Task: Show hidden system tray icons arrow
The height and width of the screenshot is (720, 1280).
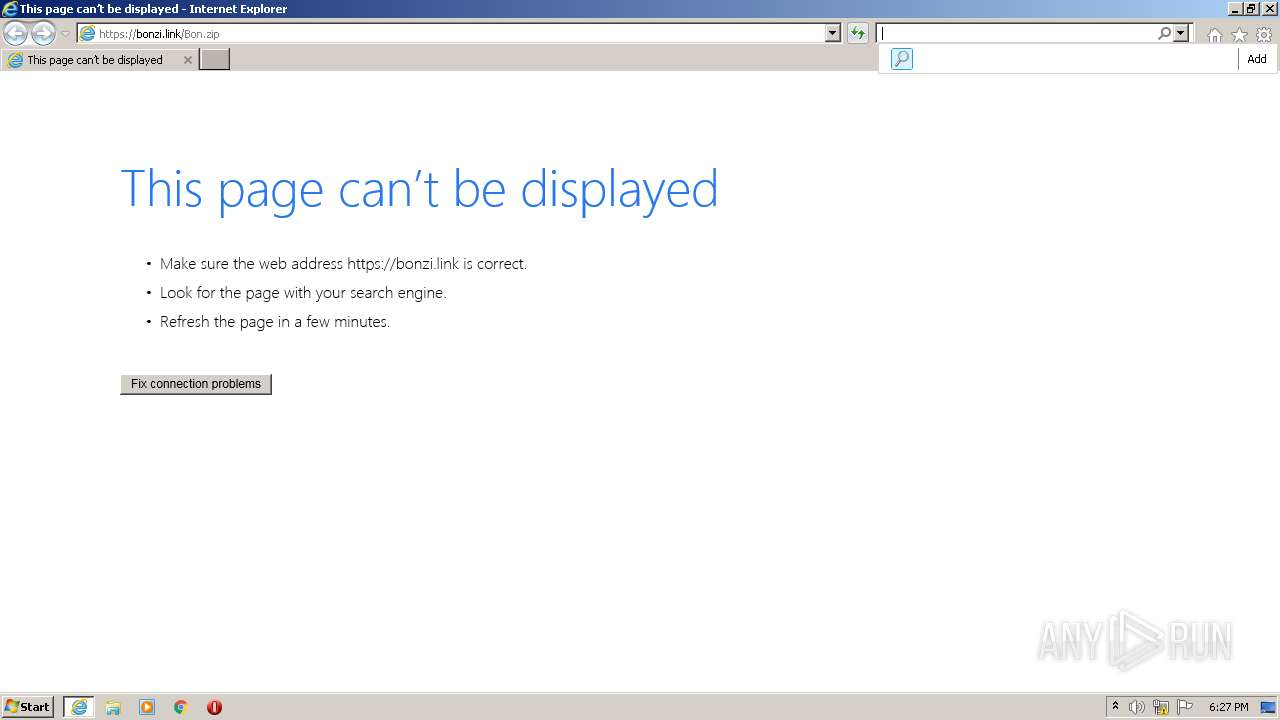Action: [x=1115, y=707]
